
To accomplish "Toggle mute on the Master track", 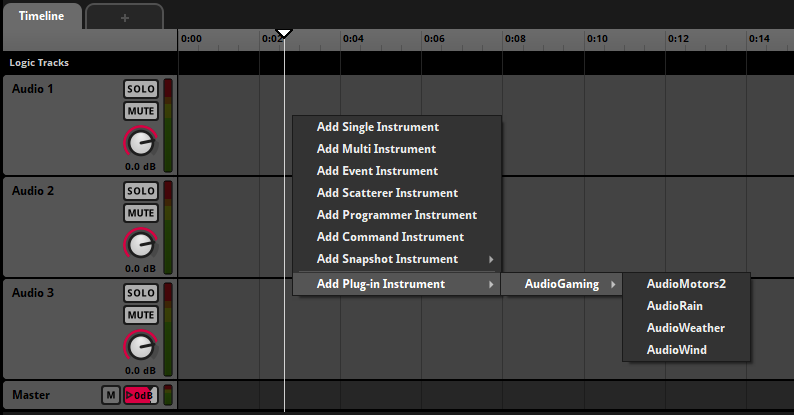I will (x=111, y=395).
